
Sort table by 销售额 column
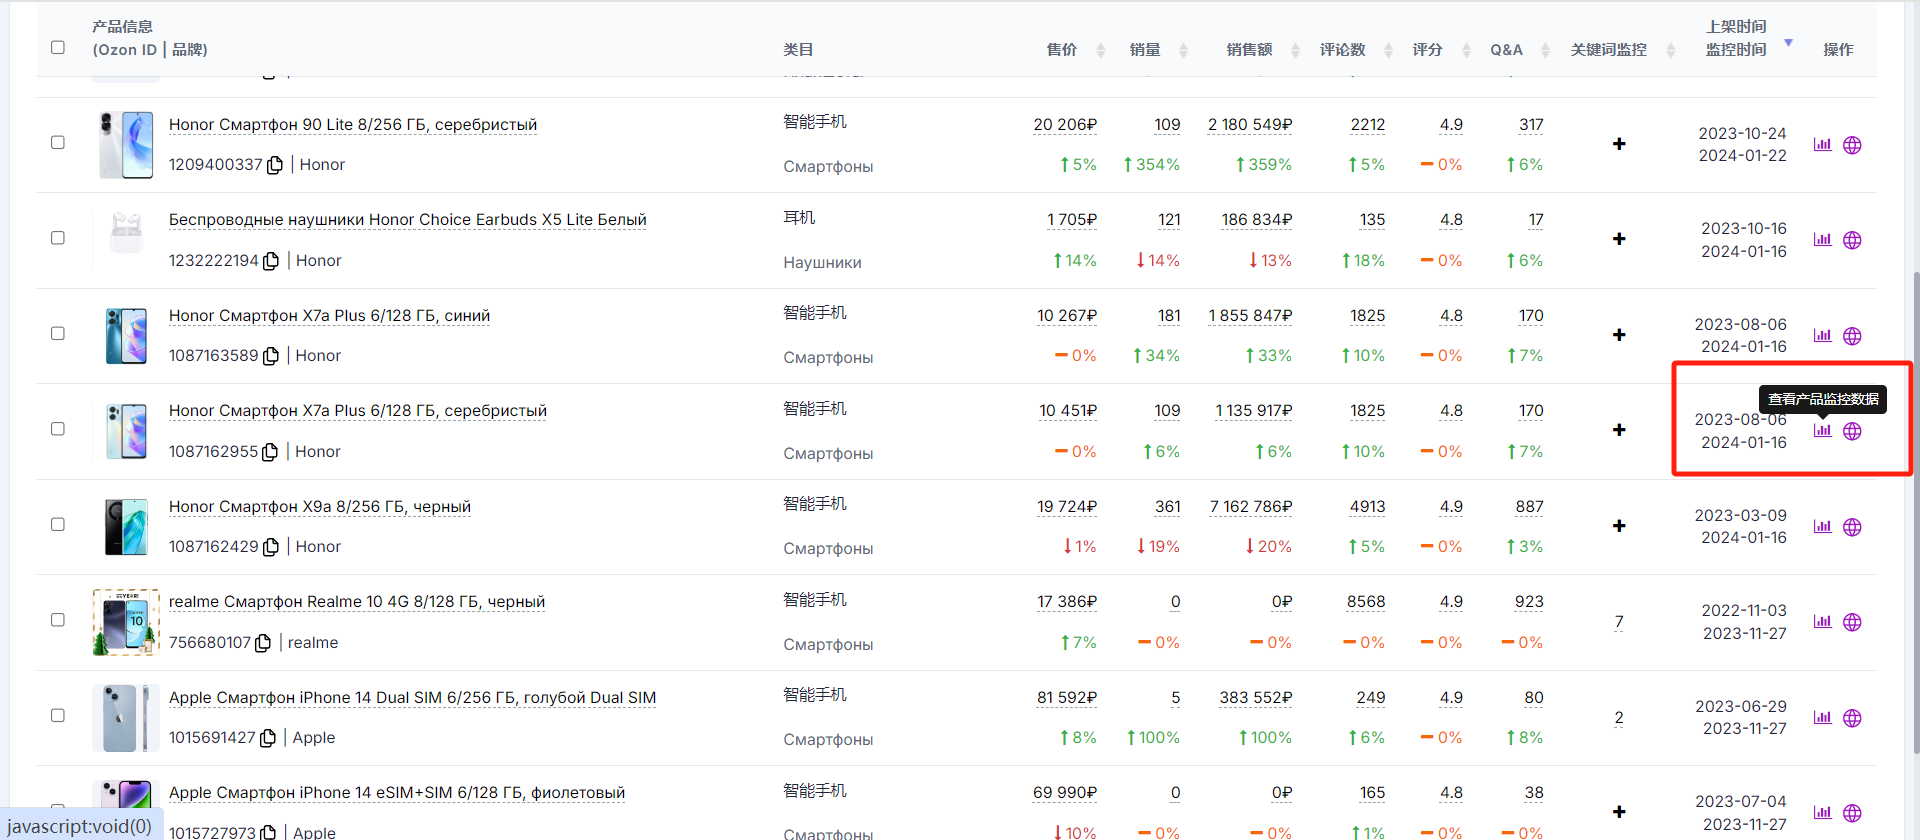tap(1295, 50)
